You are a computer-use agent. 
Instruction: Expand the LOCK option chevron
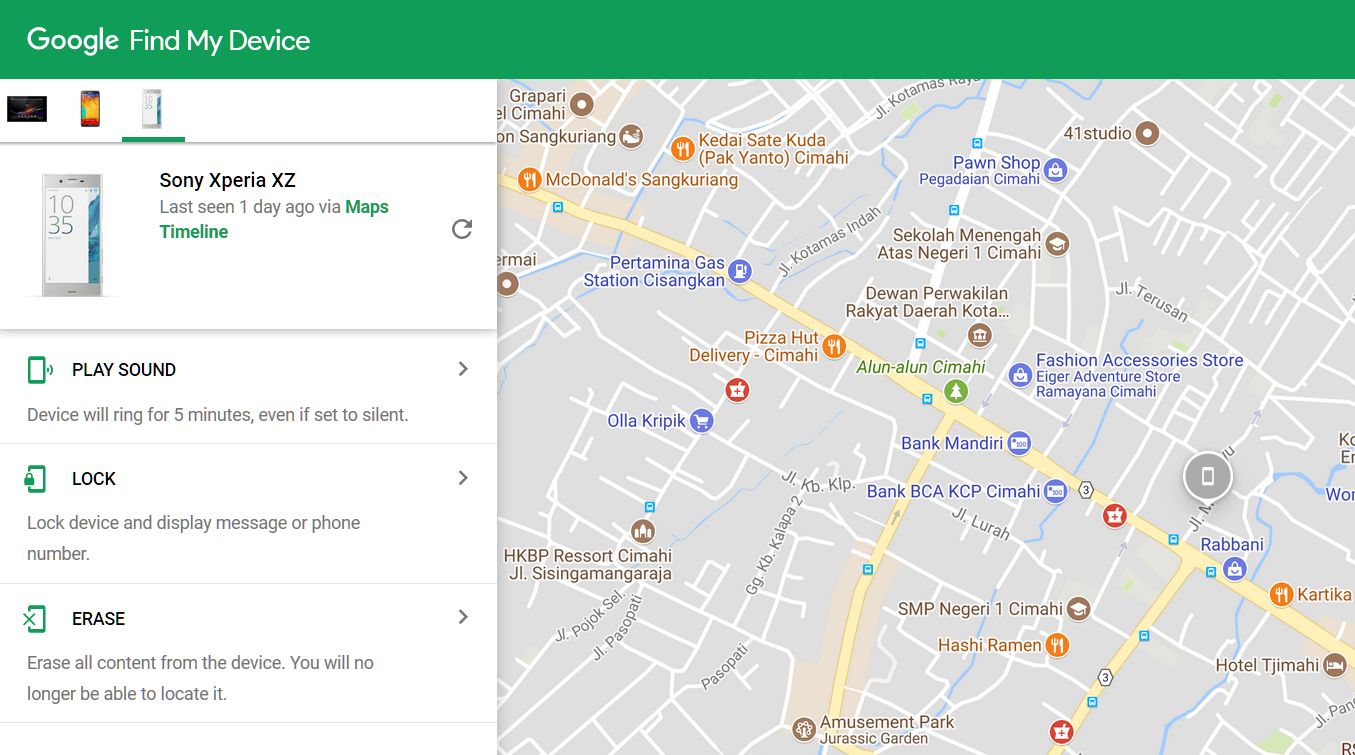pyautogui.click(x=463, y=478)
